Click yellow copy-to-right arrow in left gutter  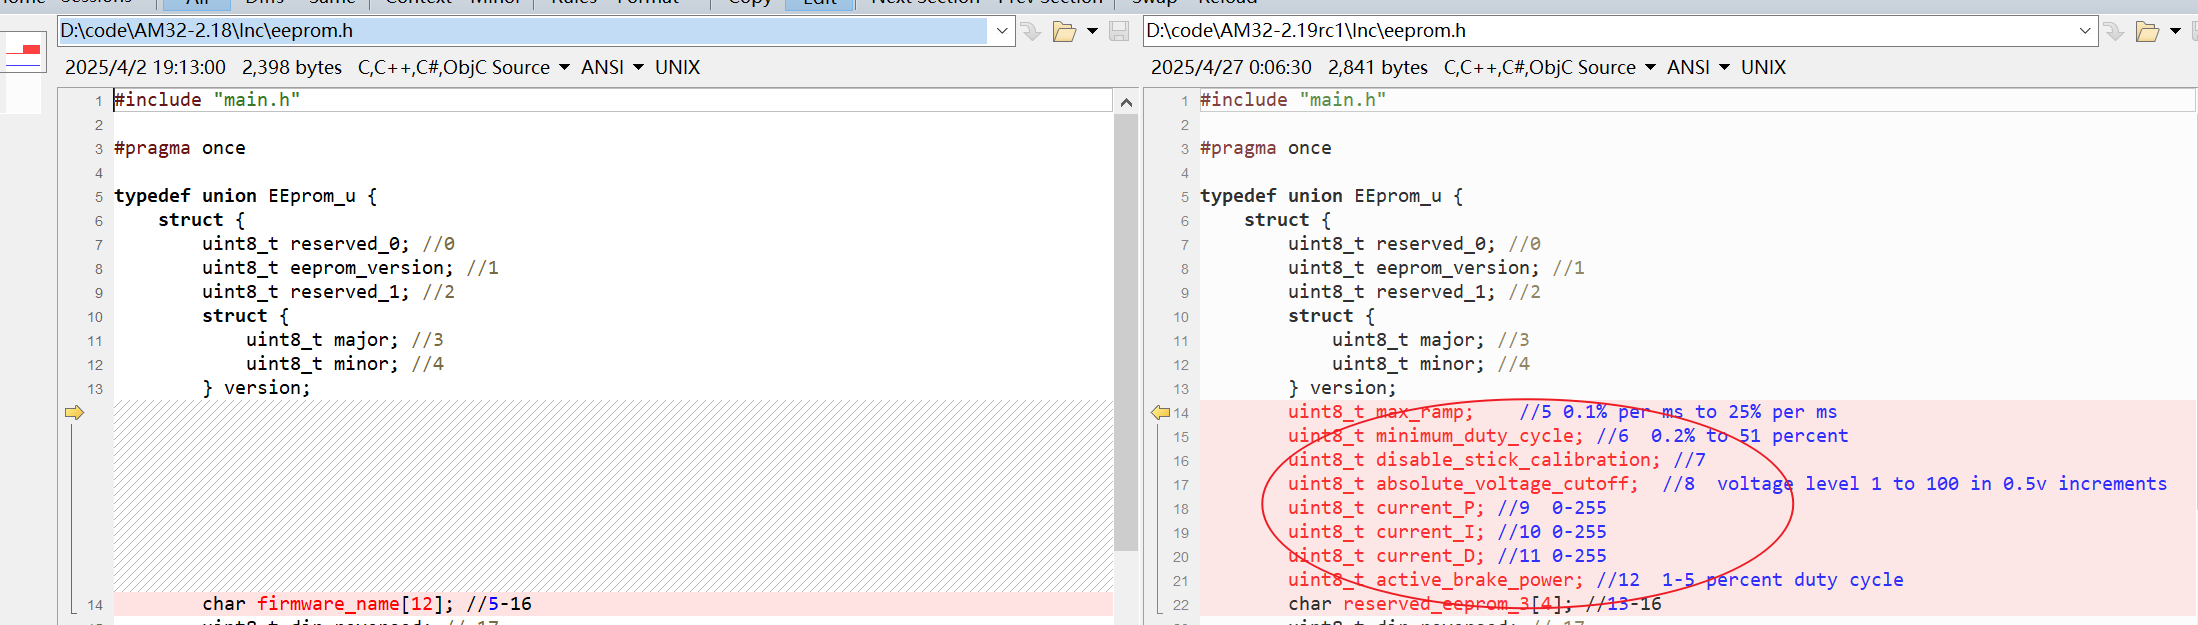[74, 412]
